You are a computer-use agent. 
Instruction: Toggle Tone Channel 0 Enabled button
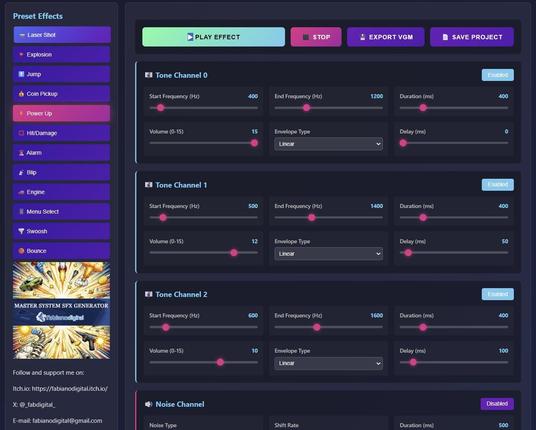point(497,75)
